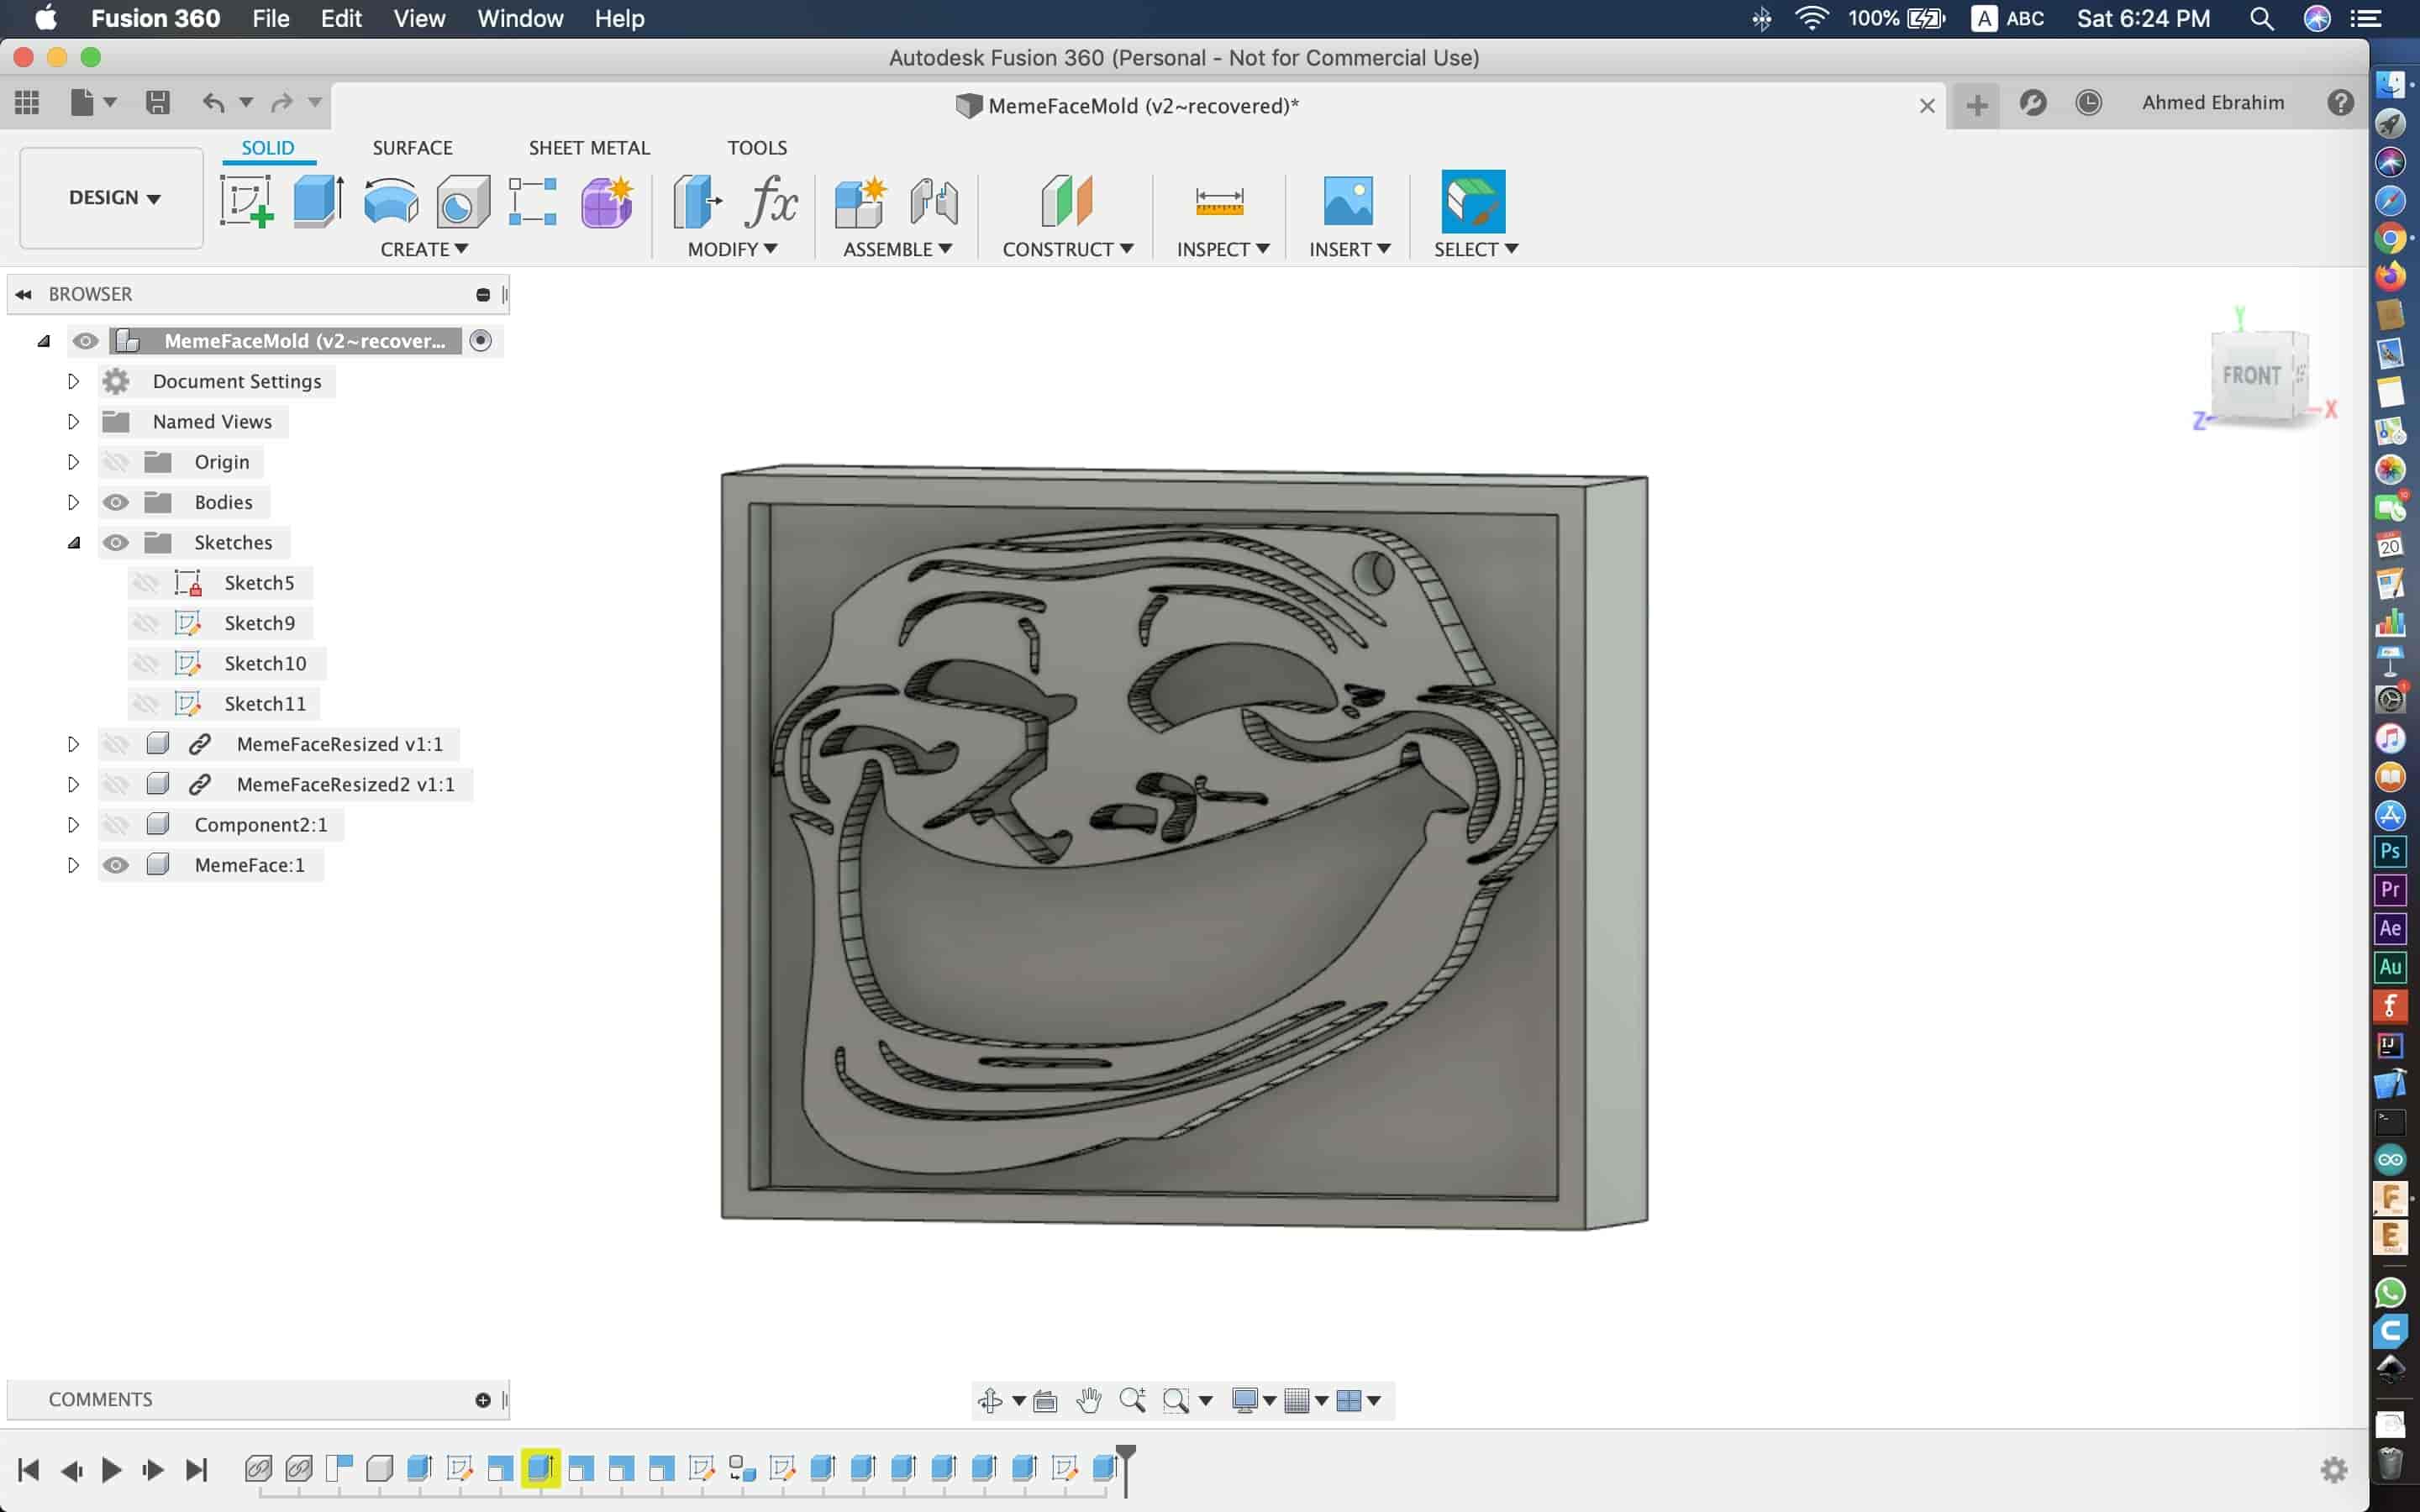
Task: Select the Pan hand icon
Action: click(1089, 1400)
